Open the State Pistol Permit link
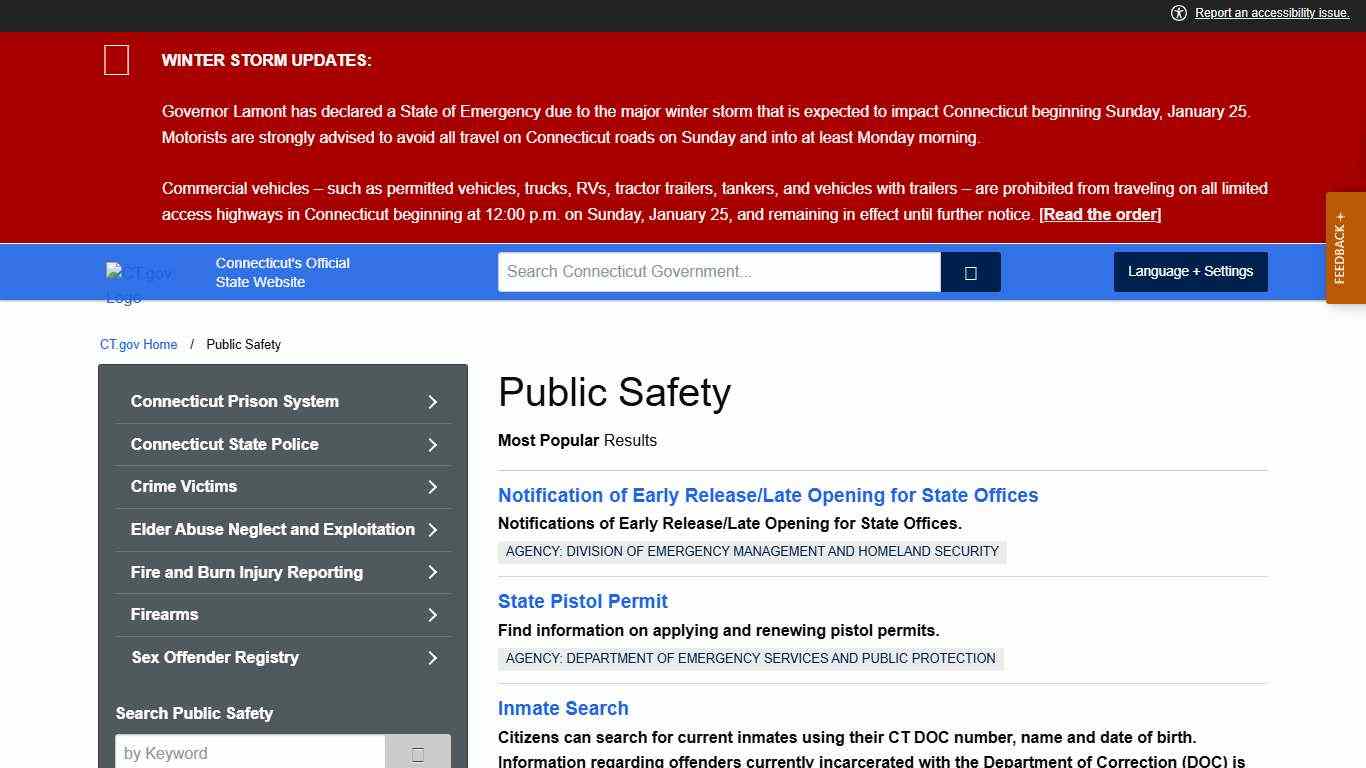Viewport: 1366px width, 768px height. 582,601
